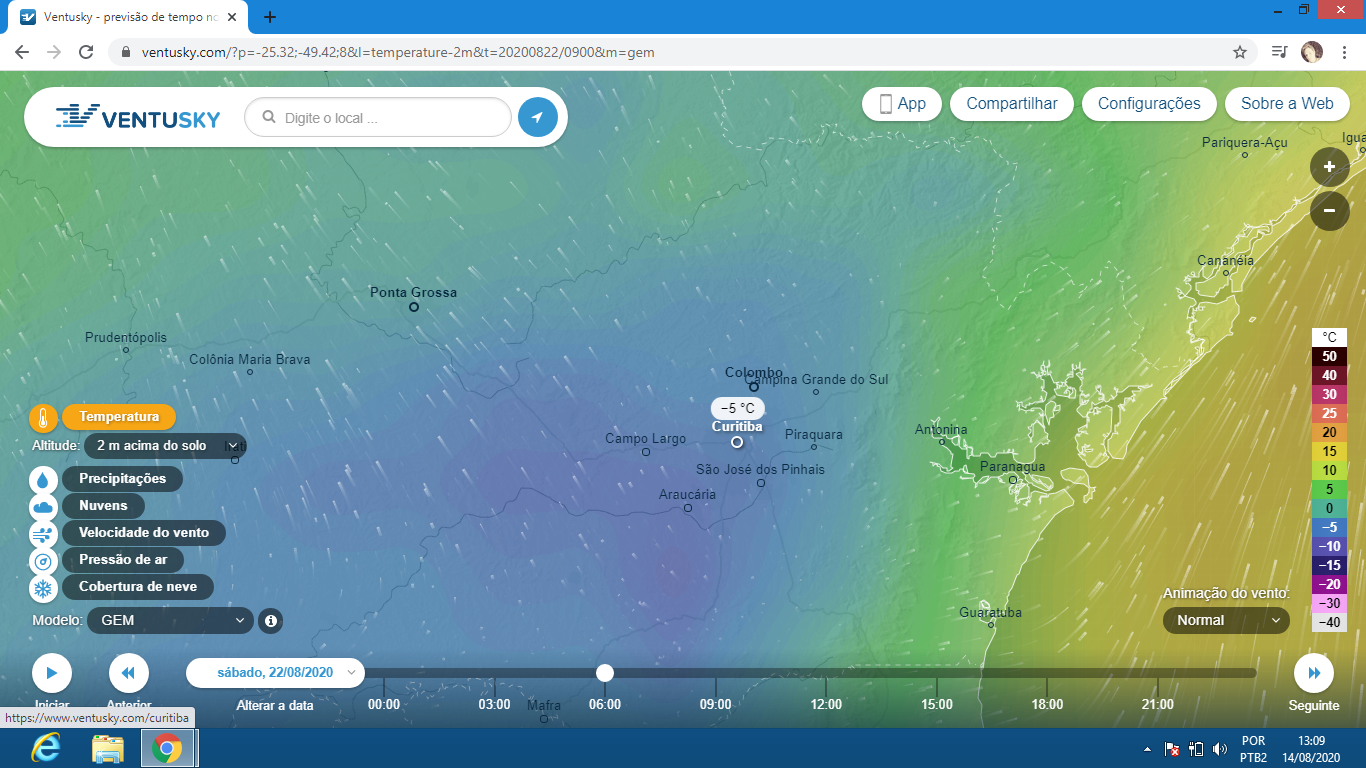Screen dimensions: 1366x768
Task: Open Sobre a Web
Action: 1287,104
